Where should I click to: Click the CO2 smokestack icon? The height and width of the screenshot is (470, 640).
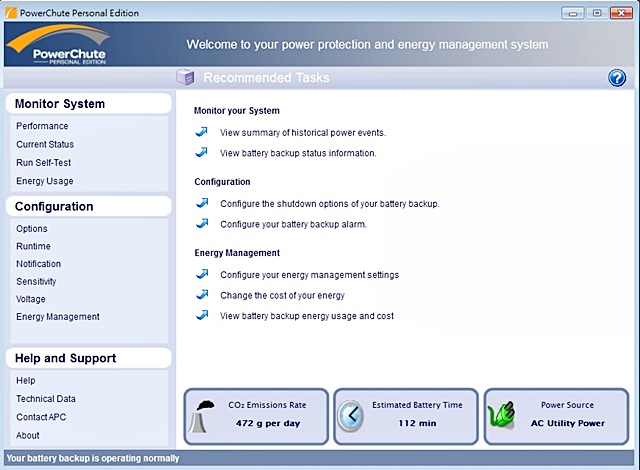click(202, 416)
